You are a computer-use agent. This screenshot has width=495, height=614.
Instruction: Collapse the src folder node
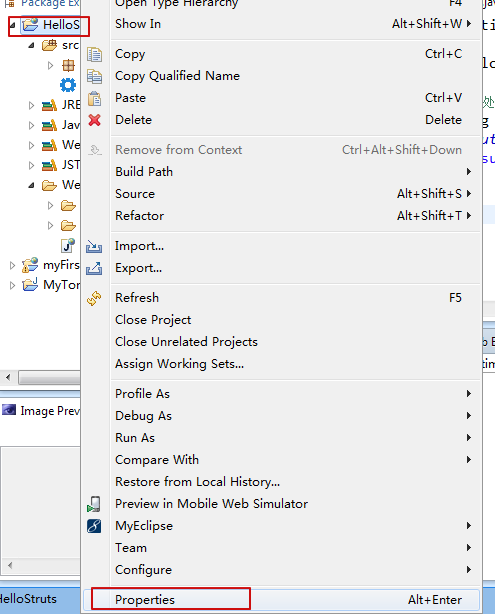pyautogui.click(x=31, y=46)
